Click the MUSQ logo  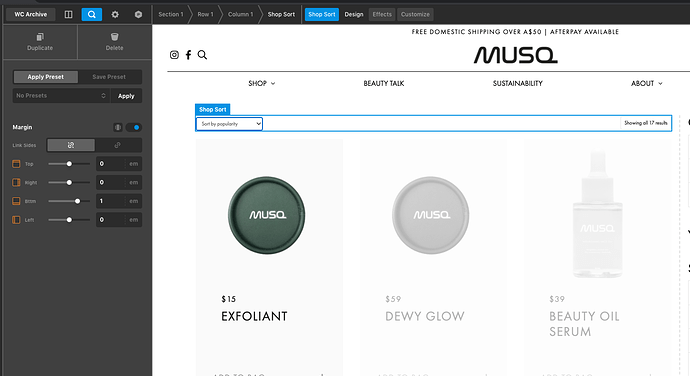[515, 55]
